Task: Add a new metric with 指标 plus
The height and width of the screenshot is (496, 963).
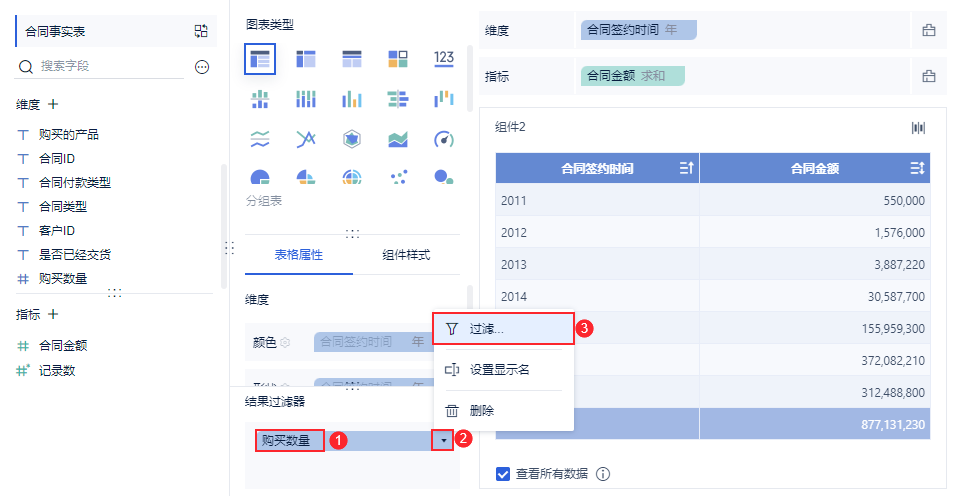Action: point(53,314)
